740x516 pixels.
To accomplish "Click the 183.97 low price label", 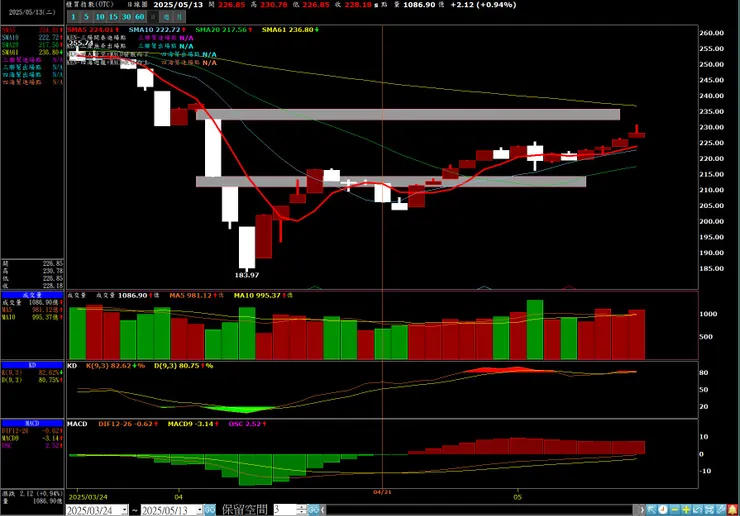I will [247, 275].
